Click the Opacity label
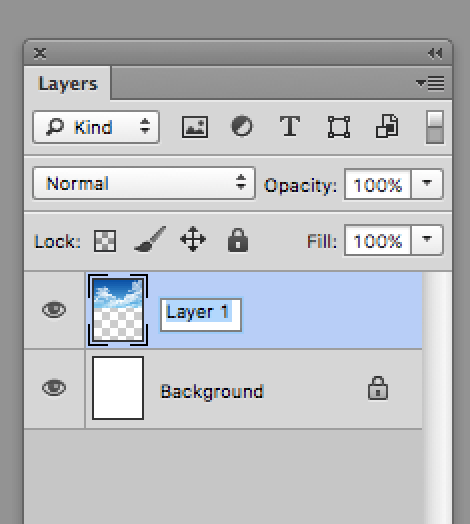Screen dimensions: 470x524 click(x=300, y=185)
